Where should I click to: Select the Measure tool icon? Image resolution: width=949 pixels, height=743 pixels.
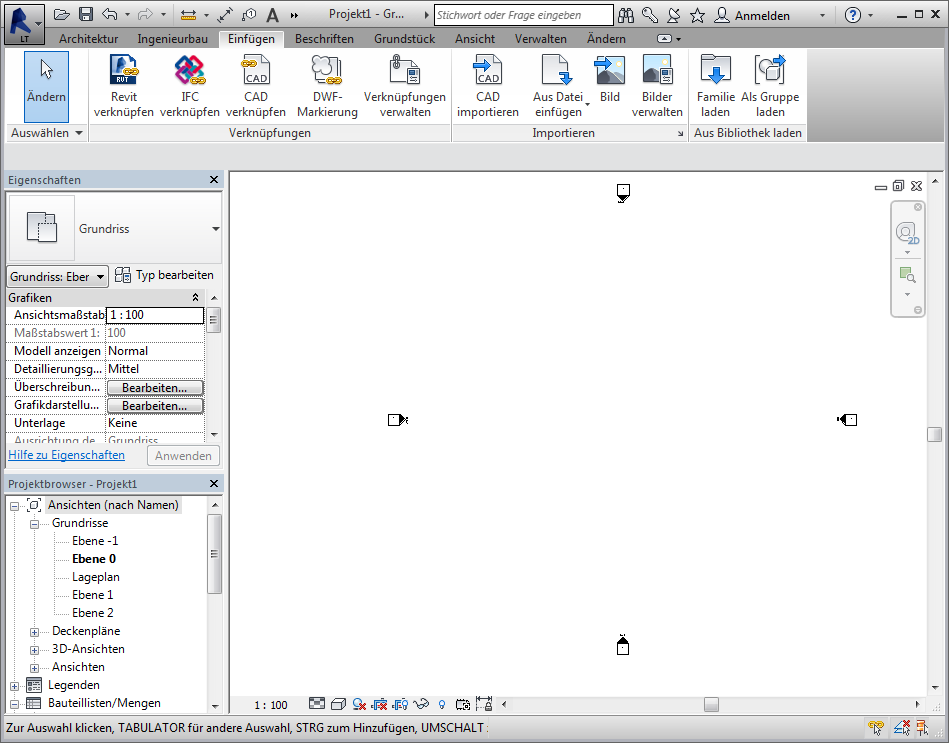tap(188, 15)
